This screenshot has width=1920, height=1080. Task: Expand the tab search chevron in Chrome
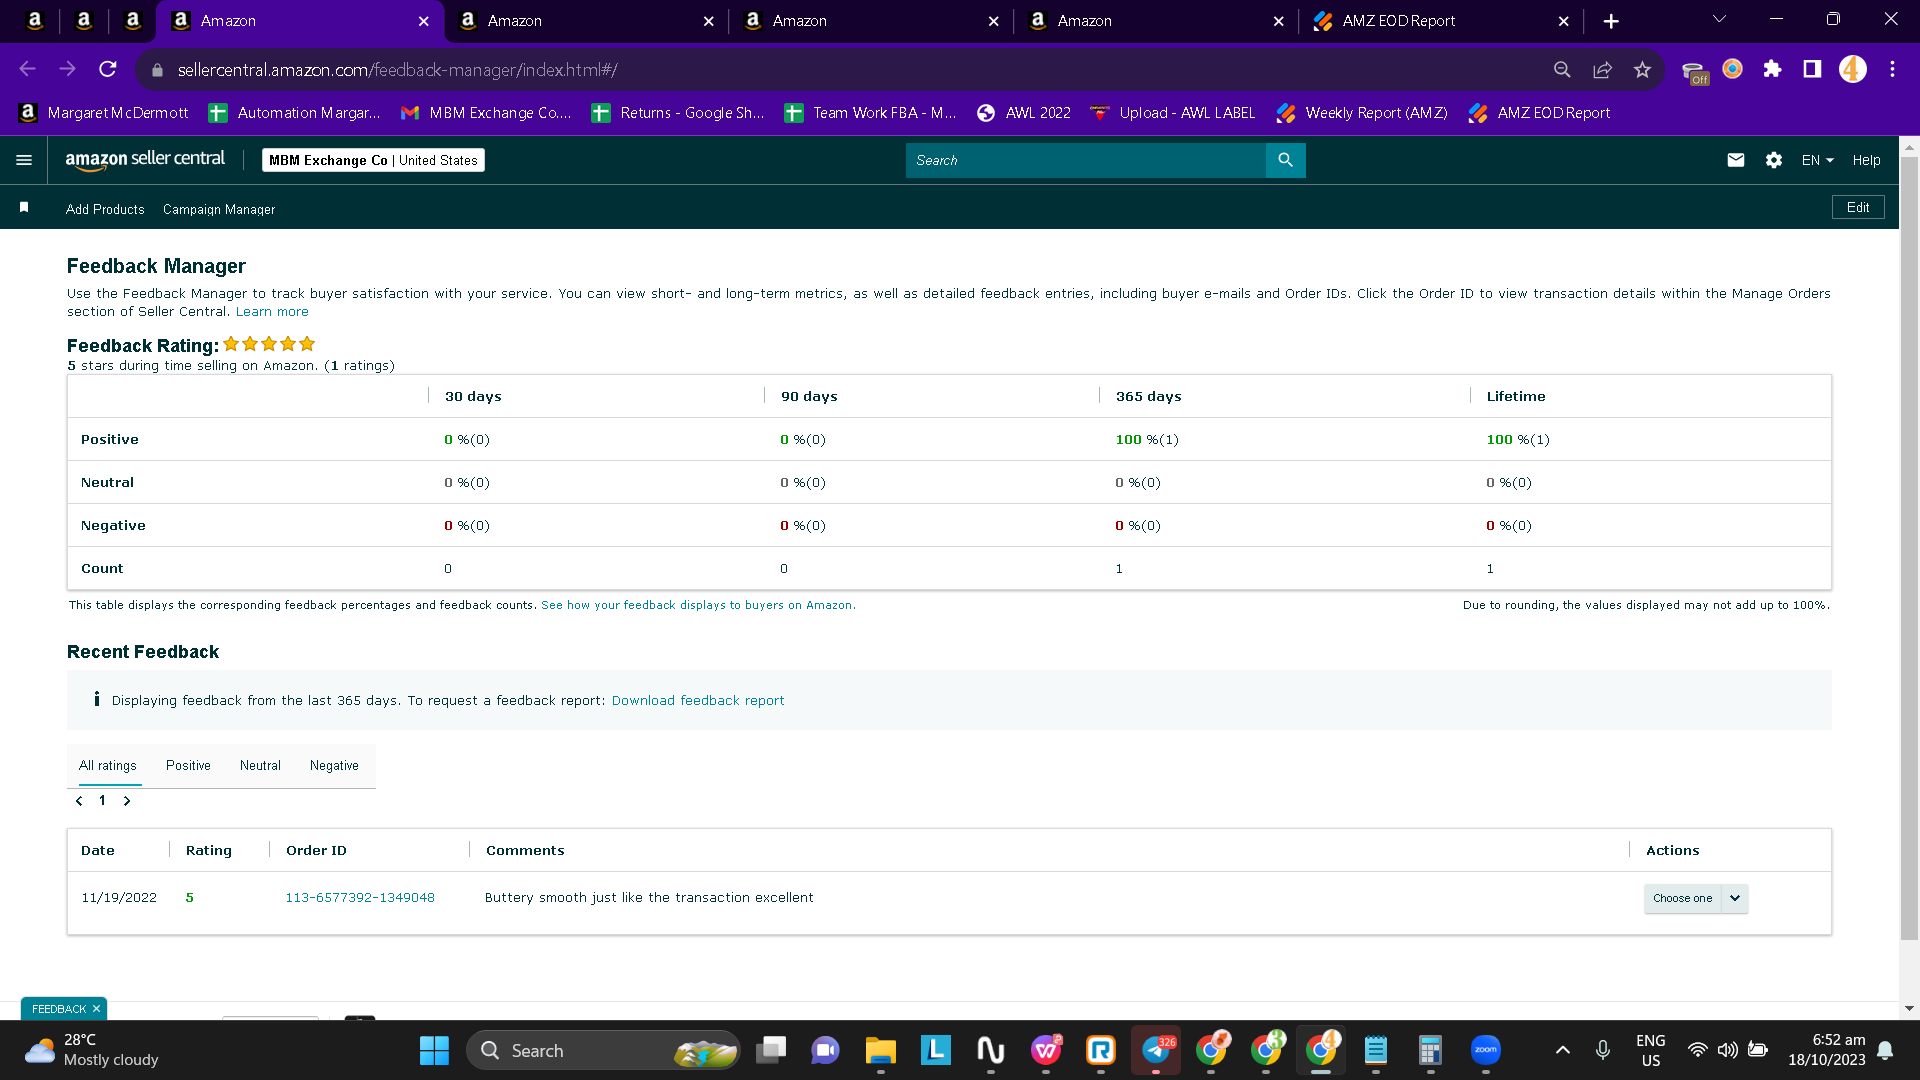tap(1719, 19)
